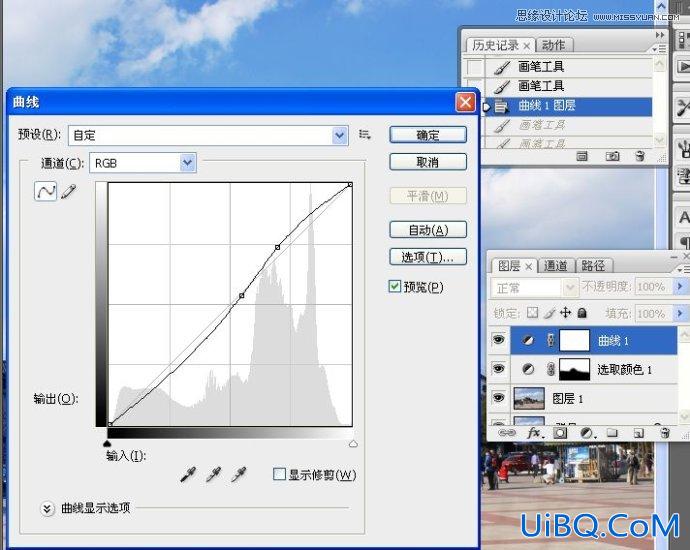Click the 确定 OK button
Screen dimensions: 690x550
tap(428, 135)
